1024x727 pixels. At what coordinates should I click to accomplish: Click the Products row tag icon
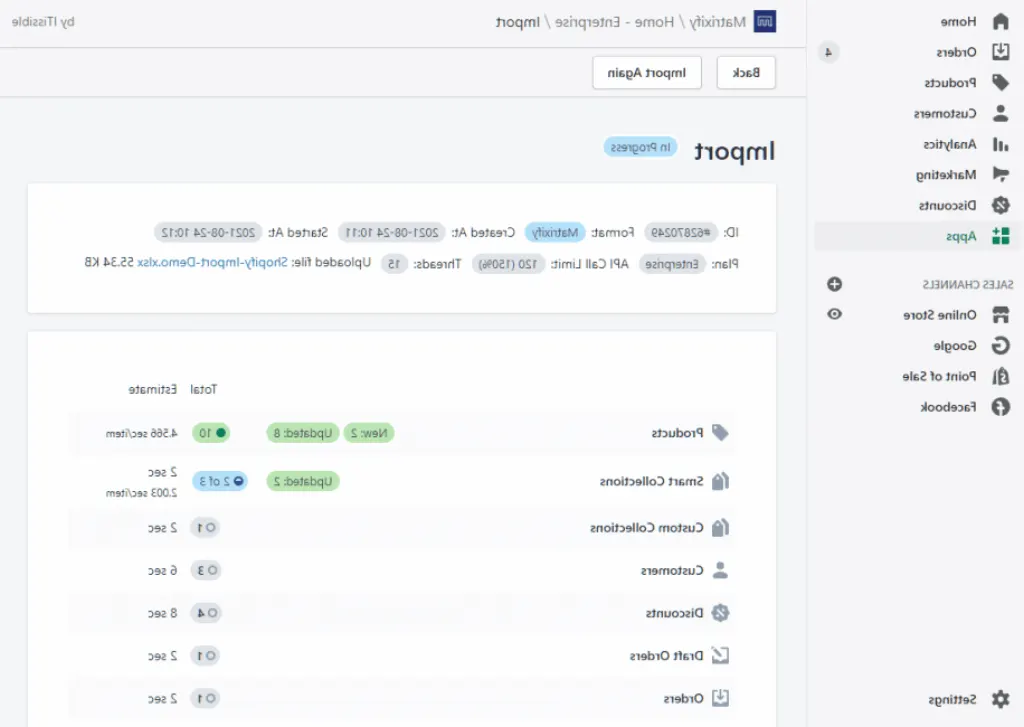(720, 433)
